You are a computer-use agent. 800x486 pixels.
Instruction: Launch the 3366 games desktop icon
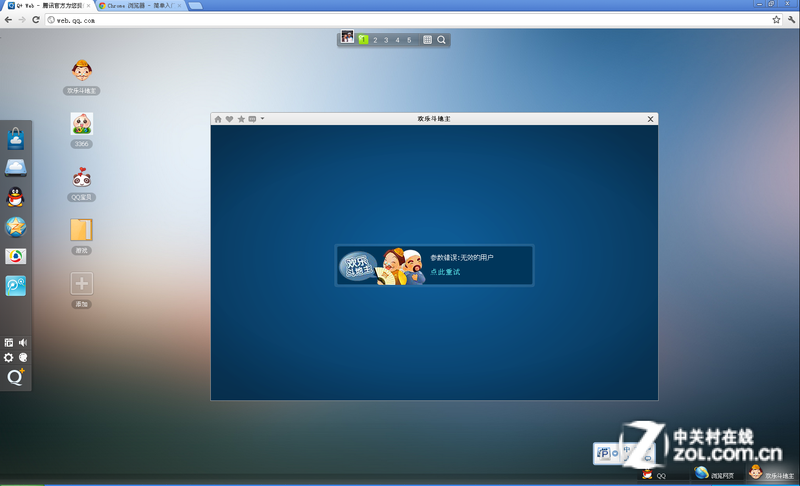[82, 124]
